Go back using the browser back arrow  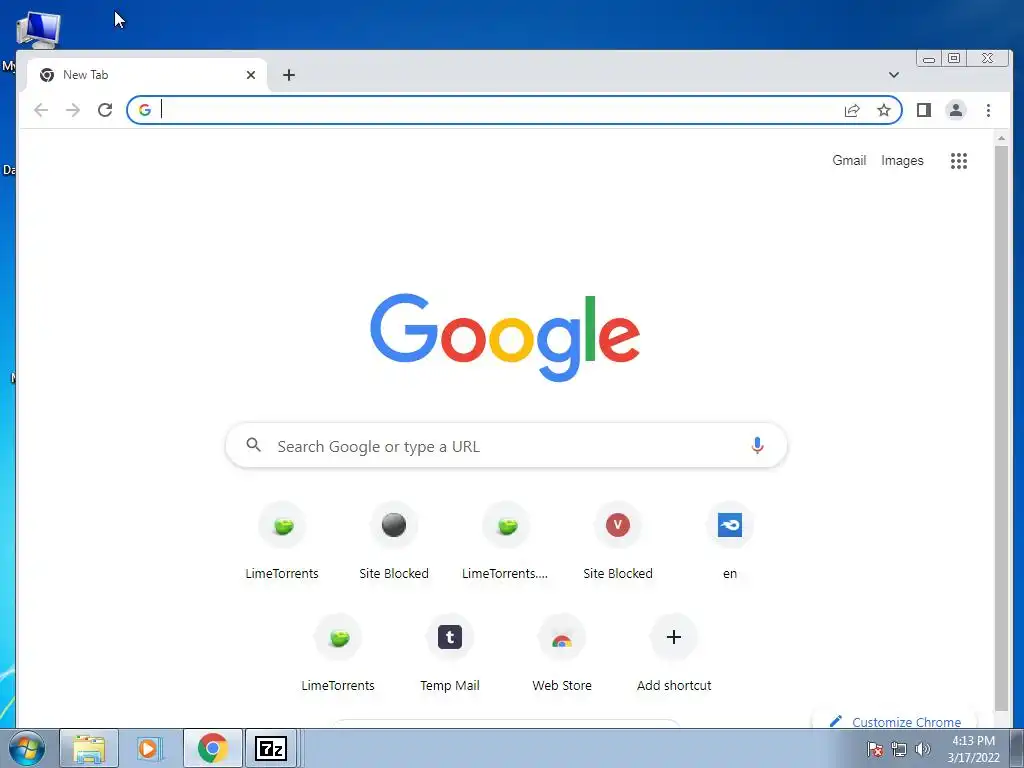41,110
